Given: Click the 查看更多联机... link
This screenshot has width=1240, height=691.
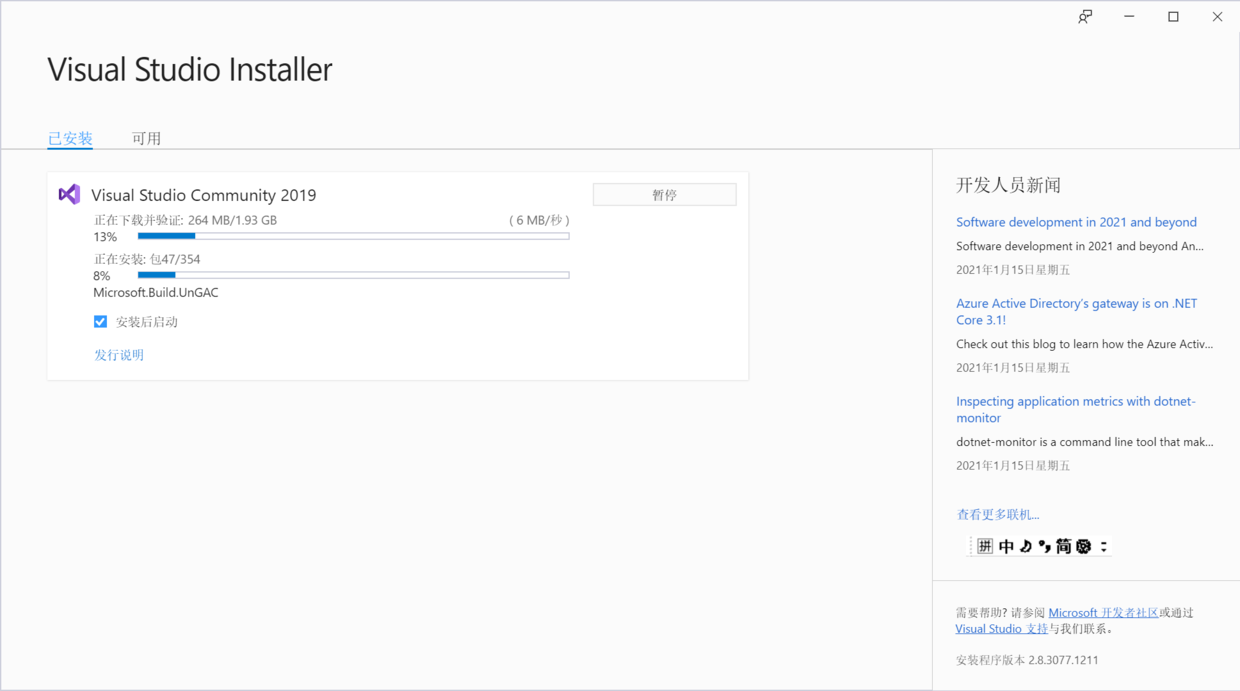Looking at the screenshot, I should click(x=998, y=515).
